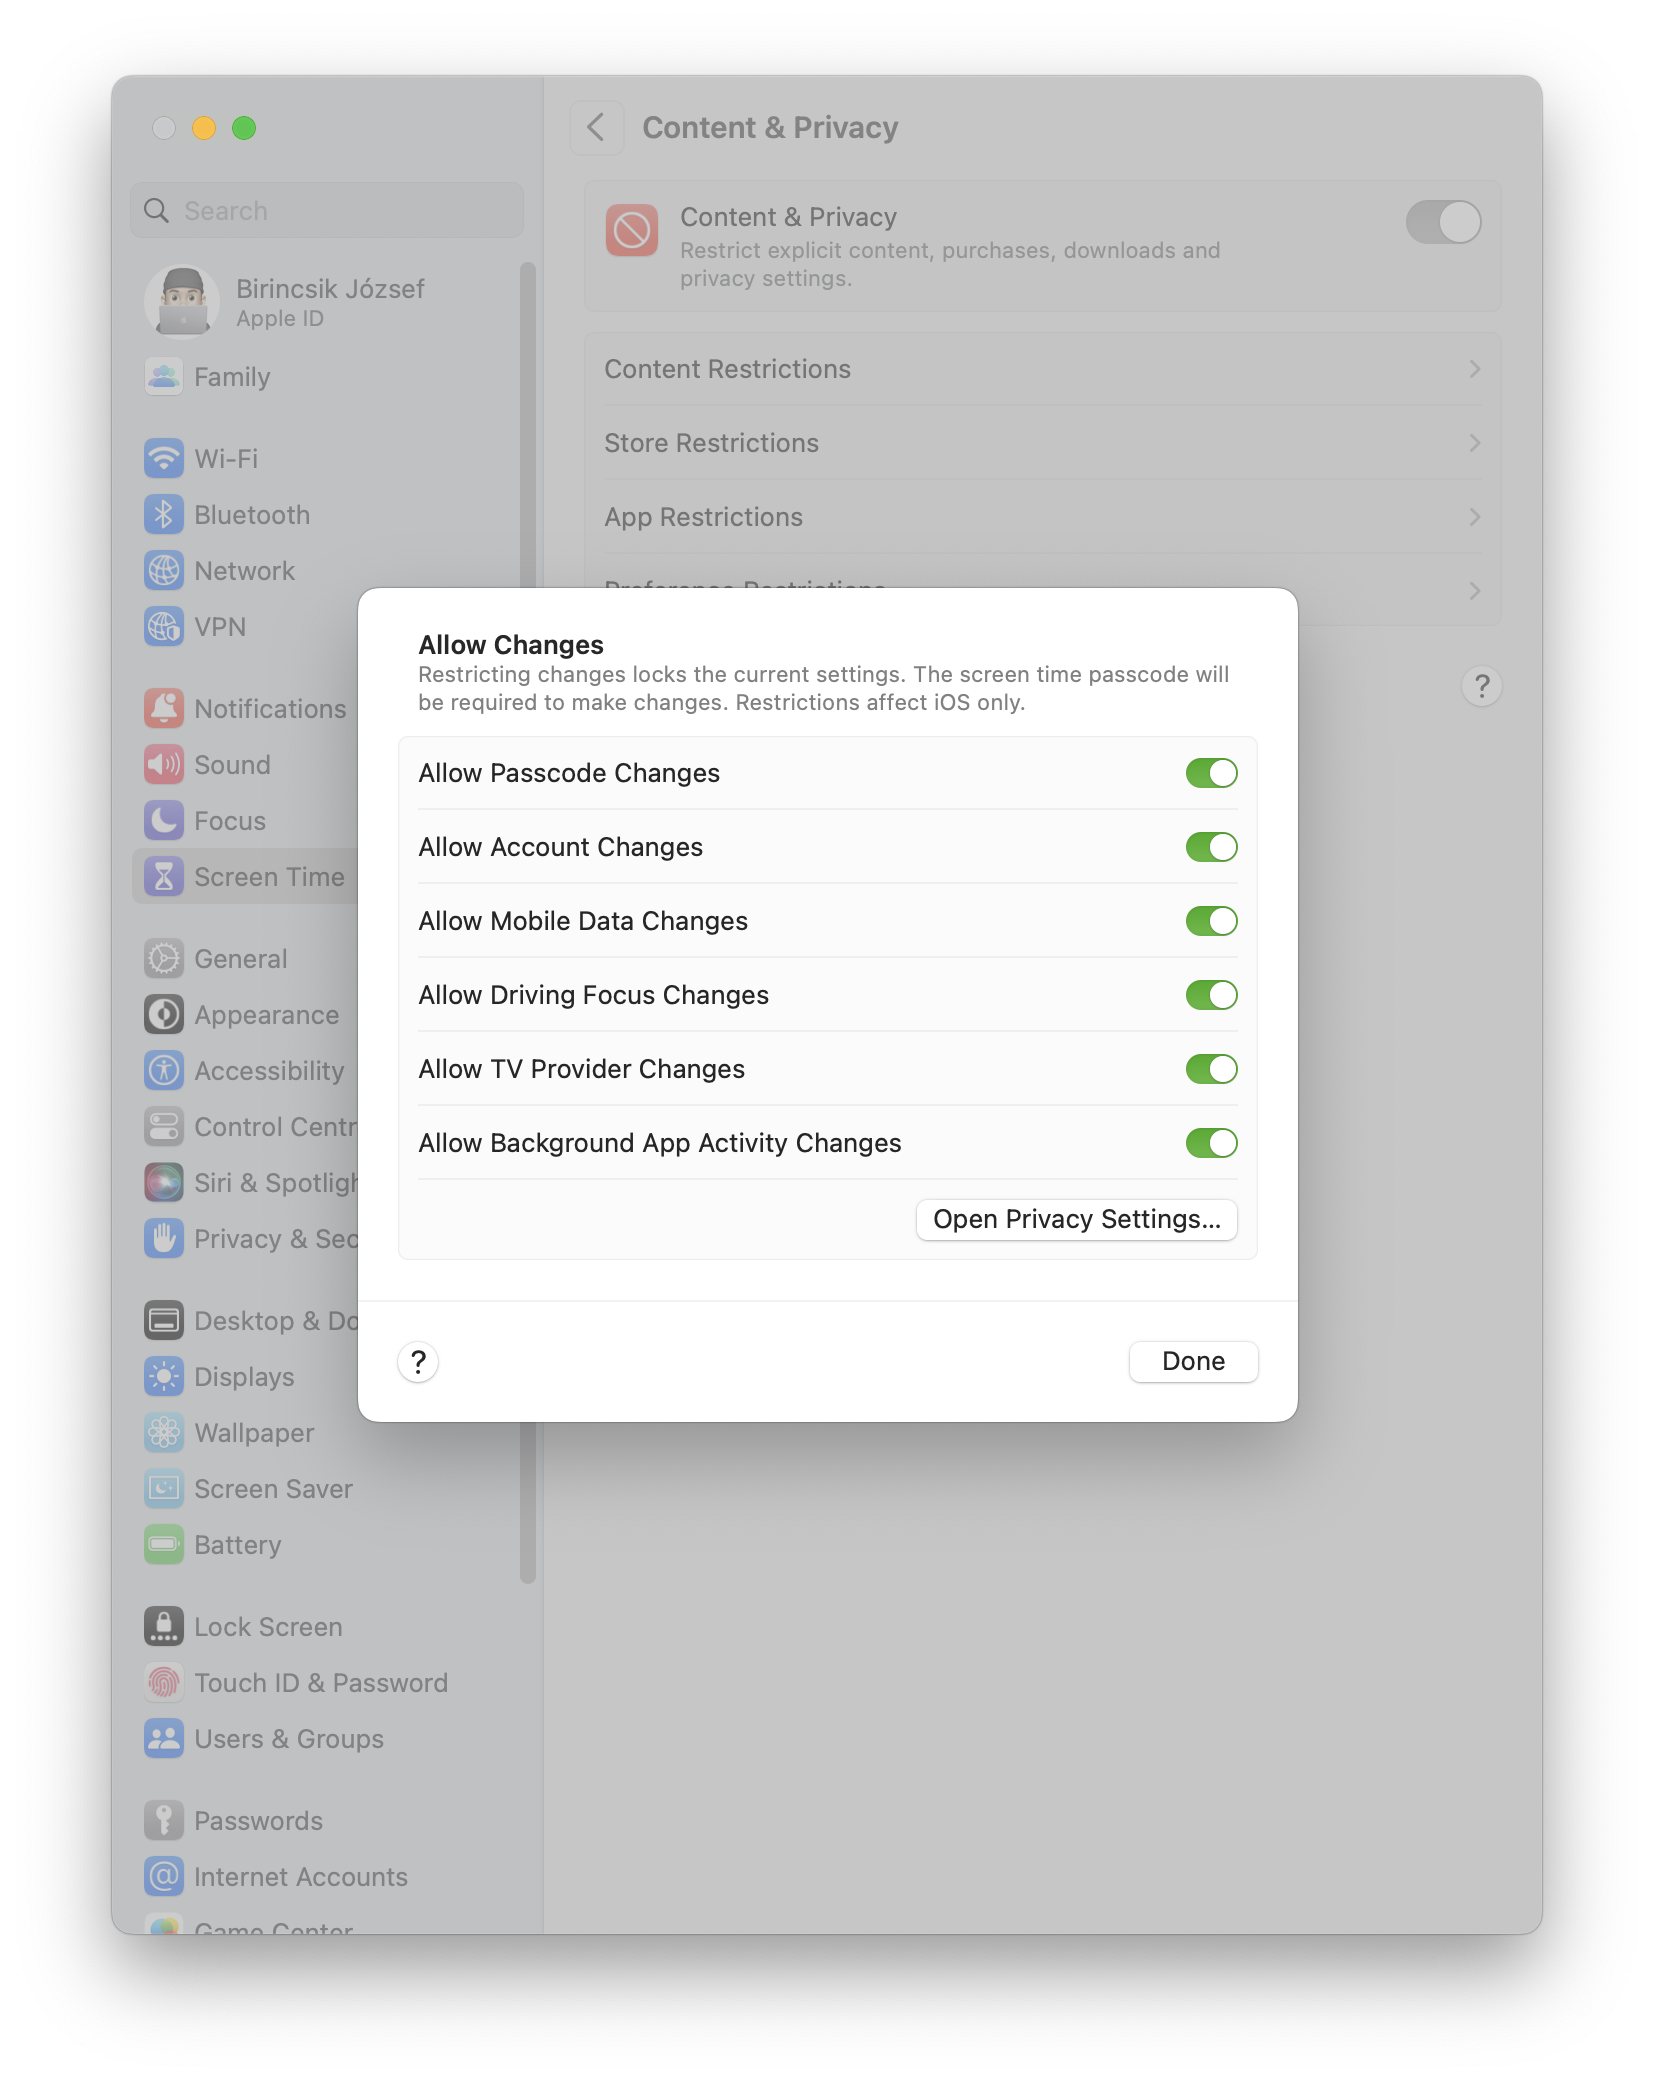Screen dimensions: 1654x2082
Task: Open Focus moon icon
Action: point(164,821)
